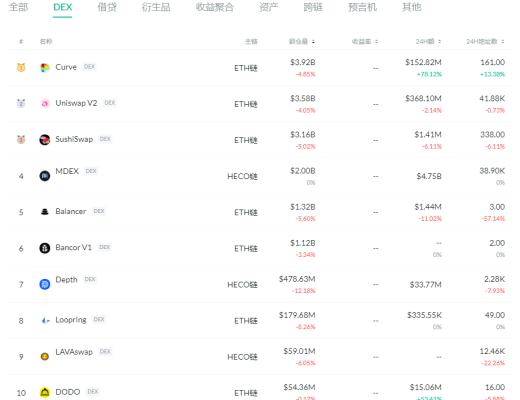Click the HECO链 cell in MDEX row
This screenshot has width=520, height=400.
242,176
